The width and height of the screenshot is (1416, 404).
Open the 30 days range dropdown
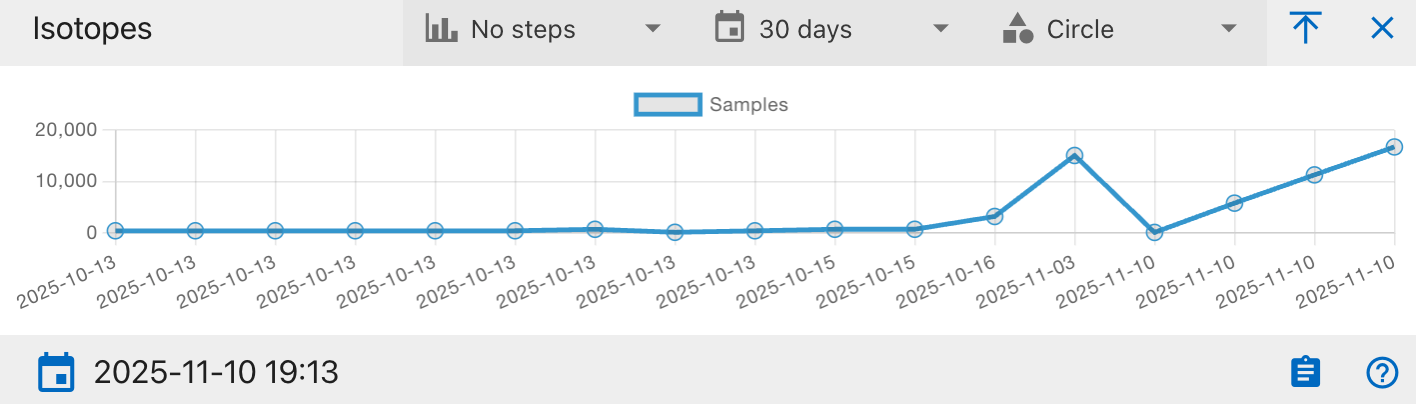pyautogui.click(x=832, y=30)
